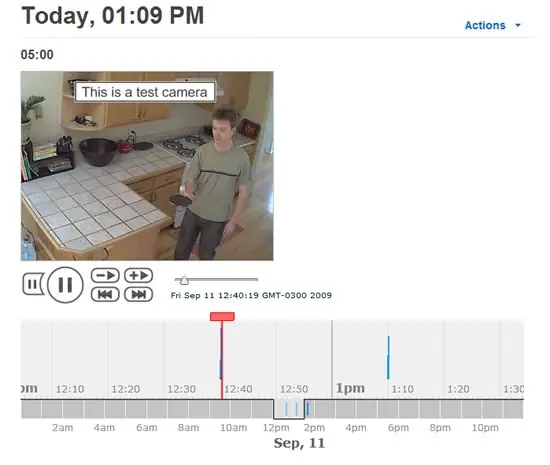This screenshot has width=550, height=465.
Task: Select the blue event bar near 1:10
Action: [388, 357]
